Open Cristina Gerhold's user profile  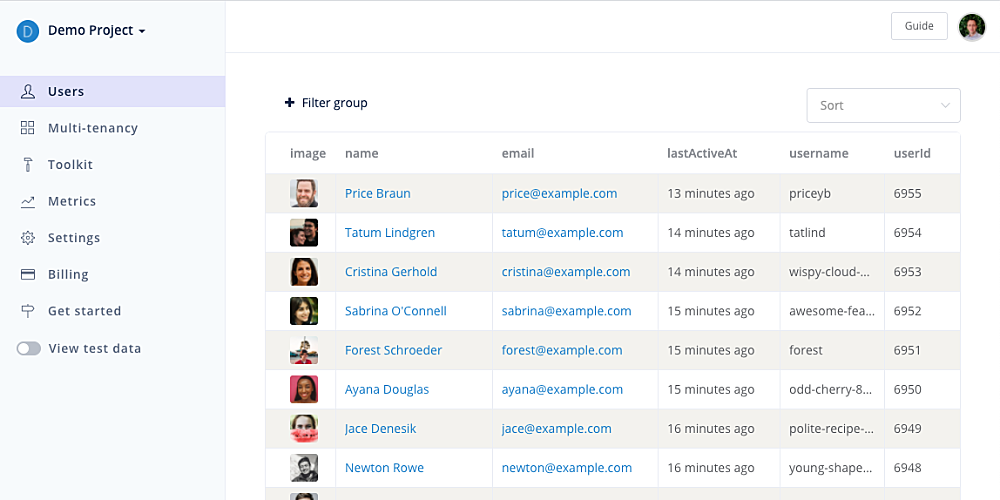391,272
